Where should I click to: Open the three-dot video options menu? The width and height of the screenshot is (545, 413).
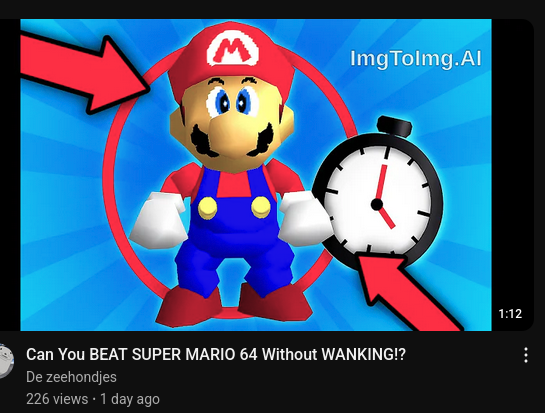[526, 355]
